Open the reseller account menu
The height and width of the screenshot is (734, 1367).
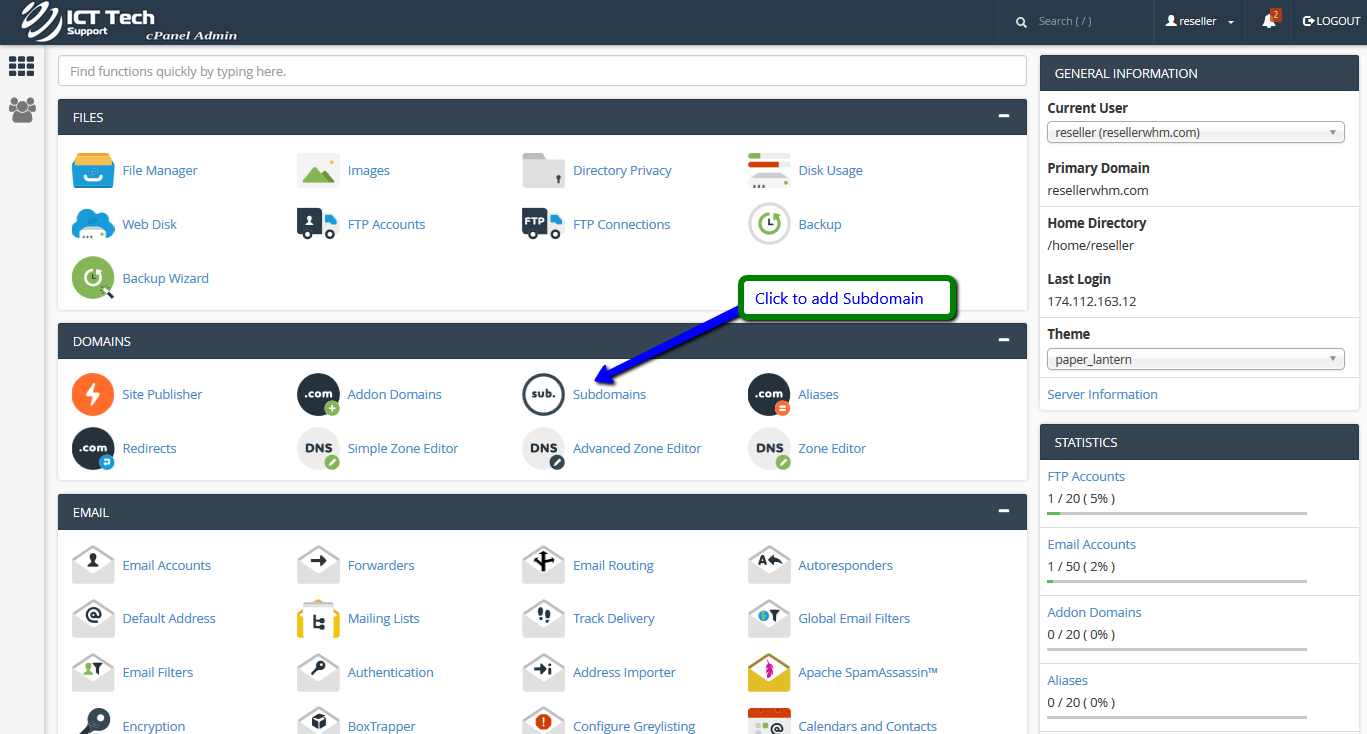click(x=1199, y=21)
